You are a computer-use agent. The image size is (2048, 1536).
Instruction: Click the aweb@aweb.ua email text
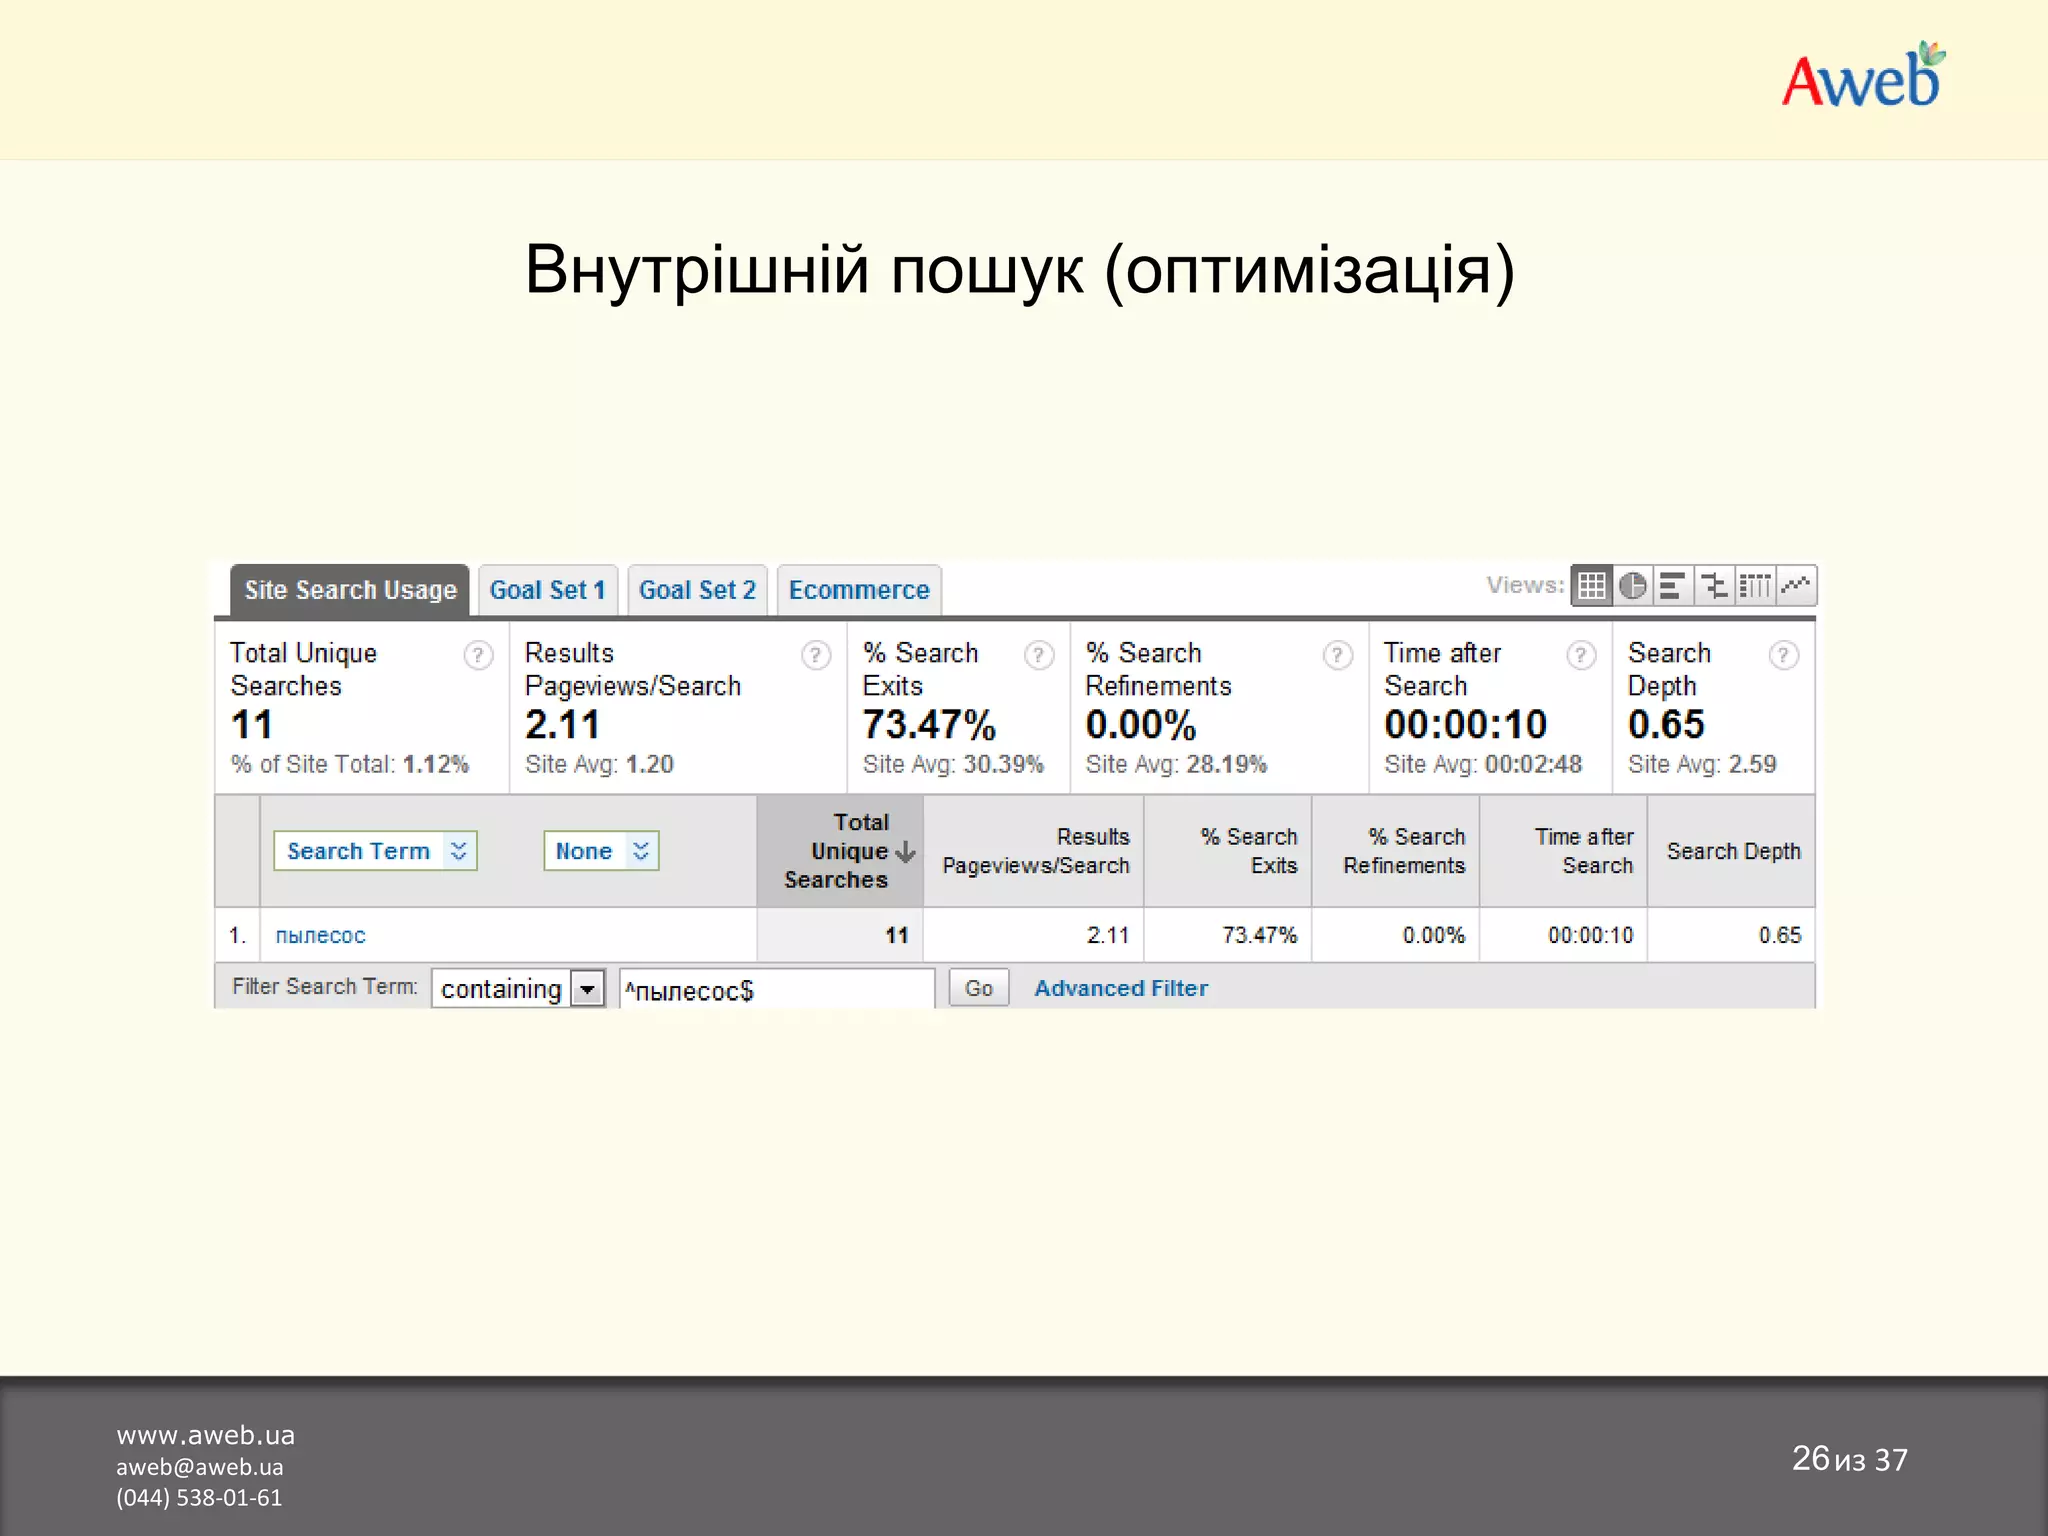[x=200, y=1467]
